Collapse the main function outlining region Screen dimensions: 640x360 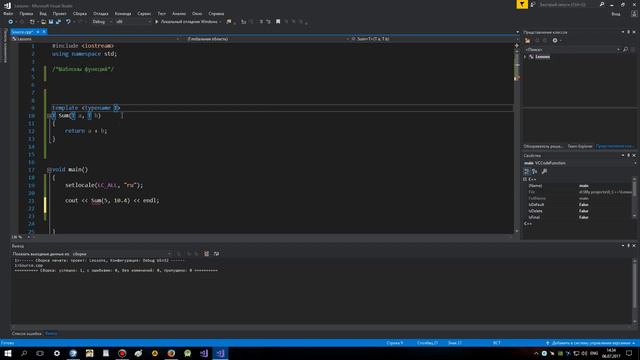click(x=49, y=170)
